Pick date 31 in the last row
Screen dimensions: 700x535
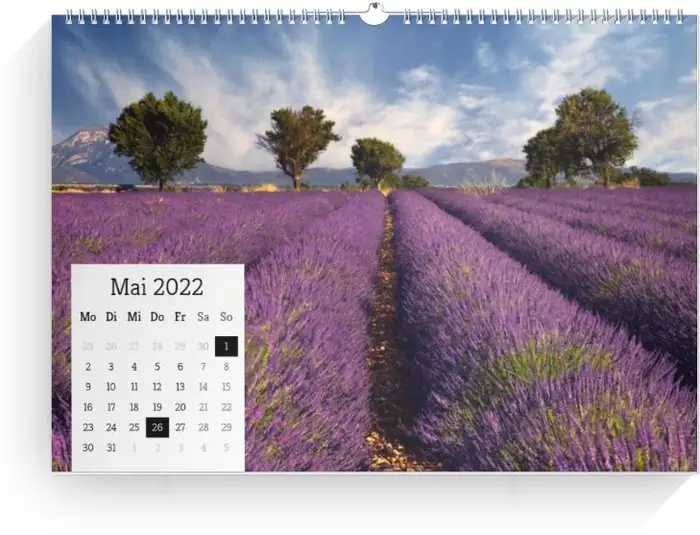pos(111,447)
